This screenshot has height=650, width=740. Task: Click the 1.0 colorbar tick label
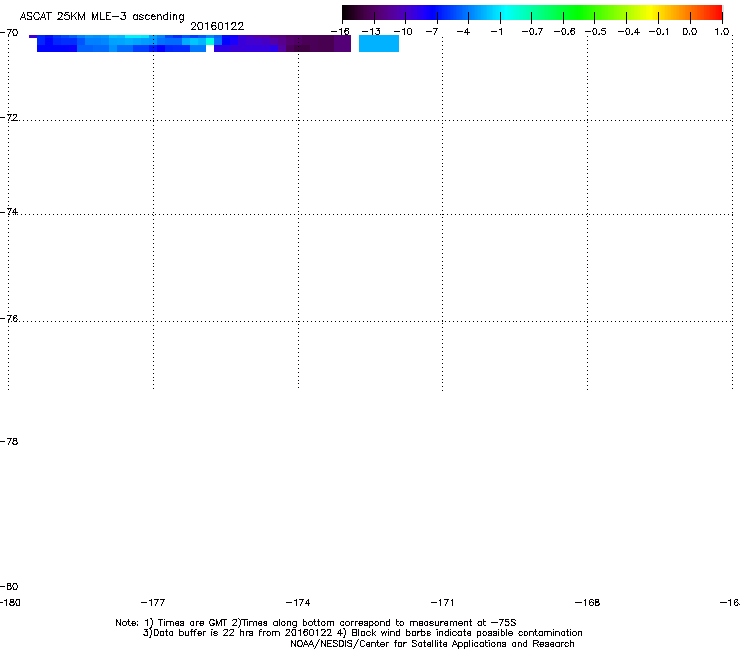722,32
